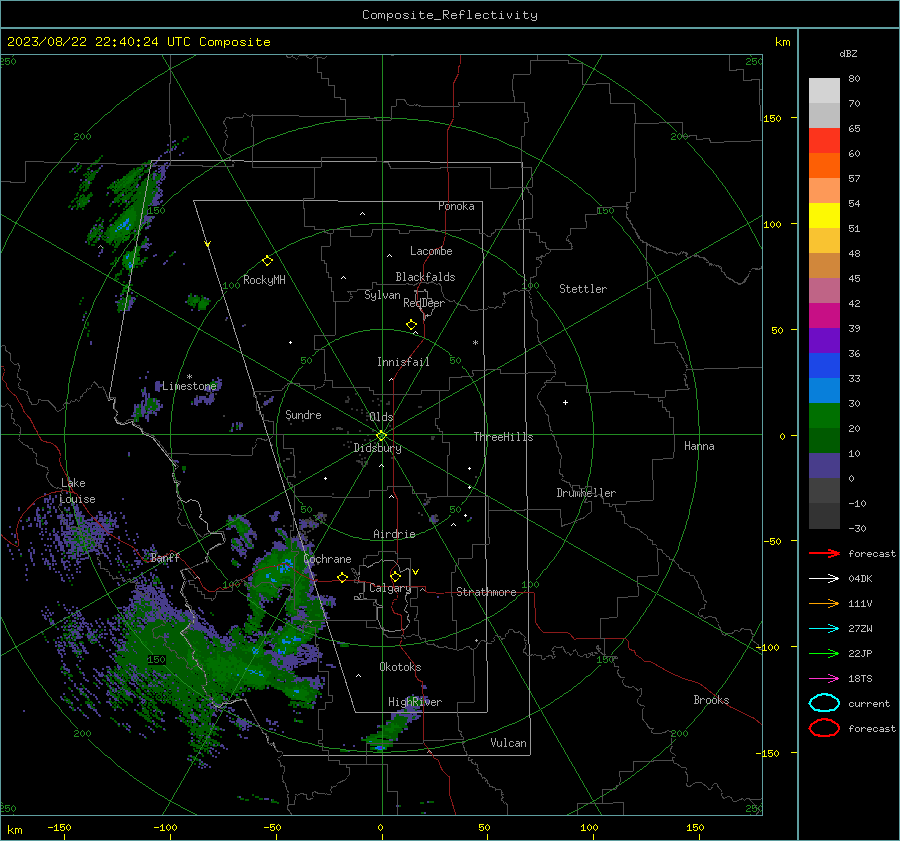Click the RedDeer city label
The image size is (900, 841).
pos(424,303)
